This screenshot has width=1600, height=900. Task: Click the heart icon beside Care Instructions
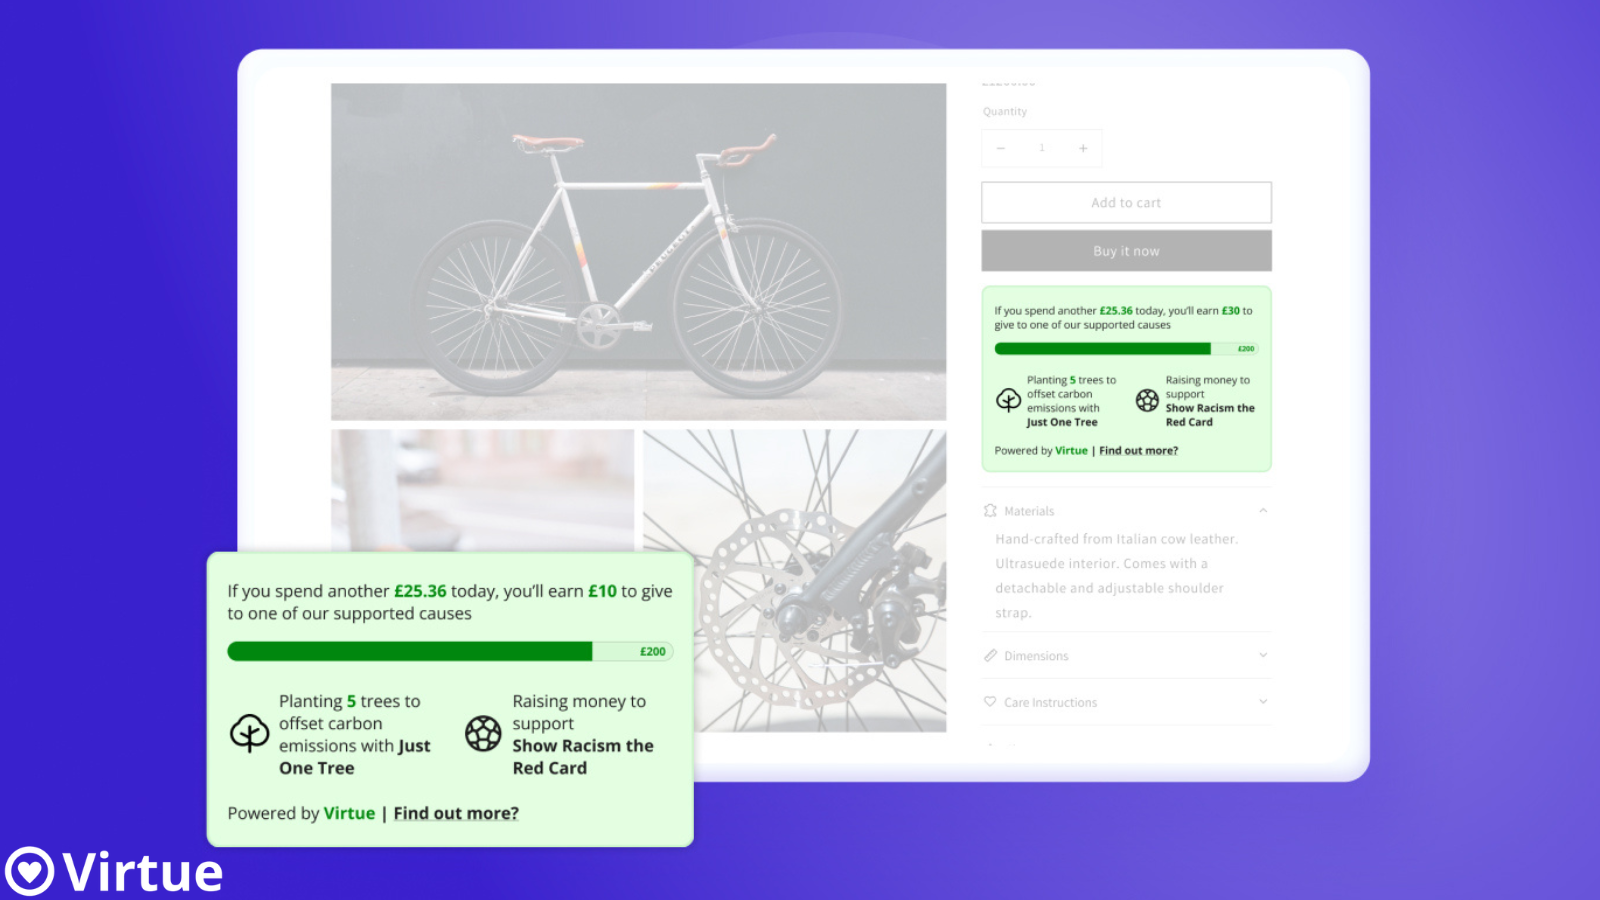[990, 702]
